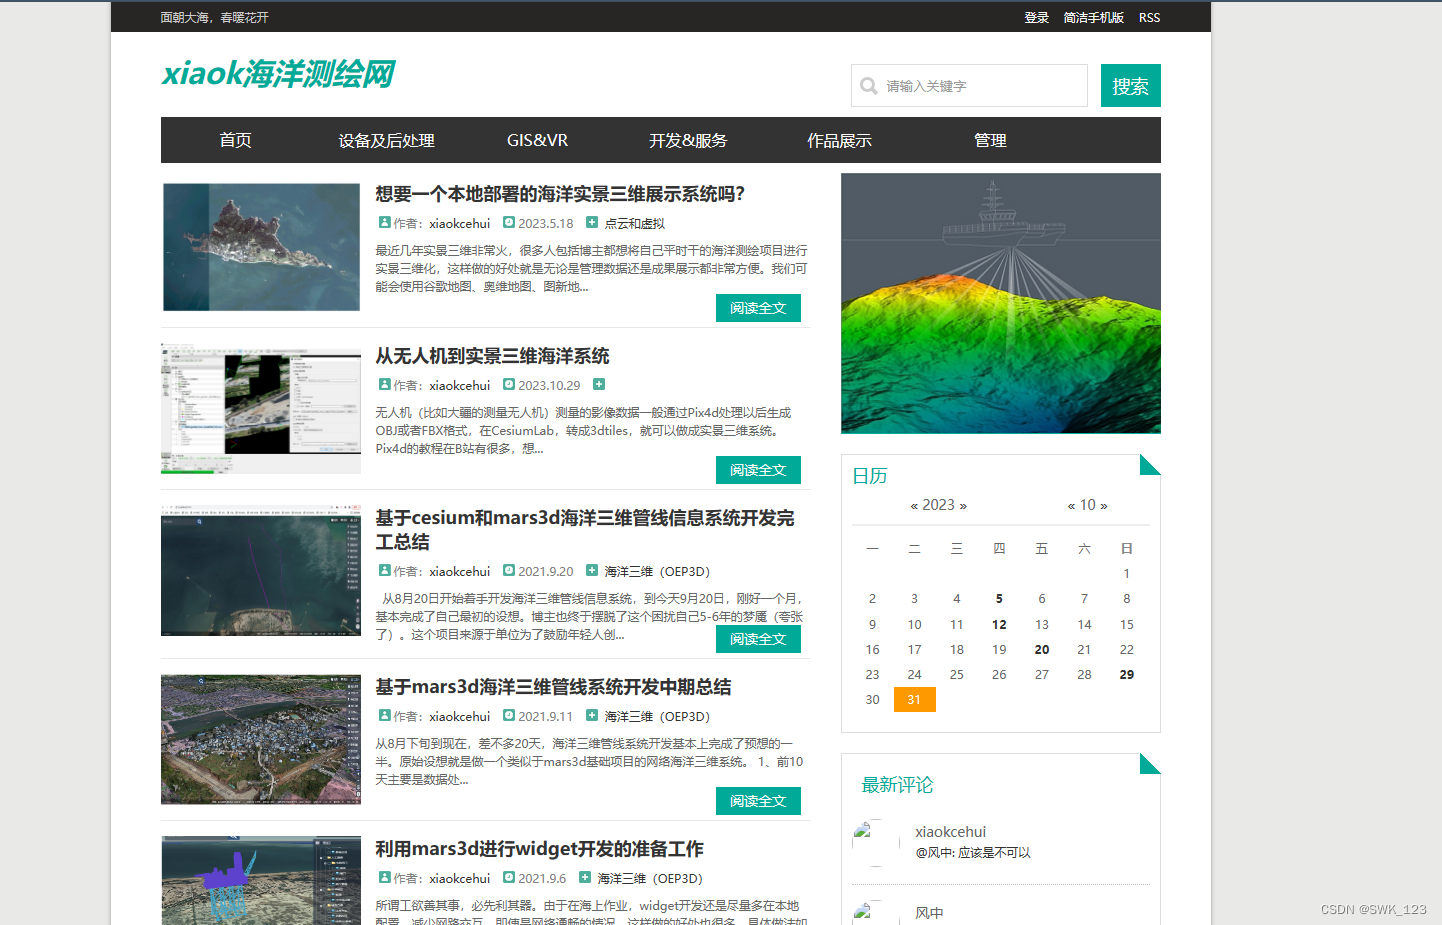Select bold calendar day 20

click(1042, 650)
